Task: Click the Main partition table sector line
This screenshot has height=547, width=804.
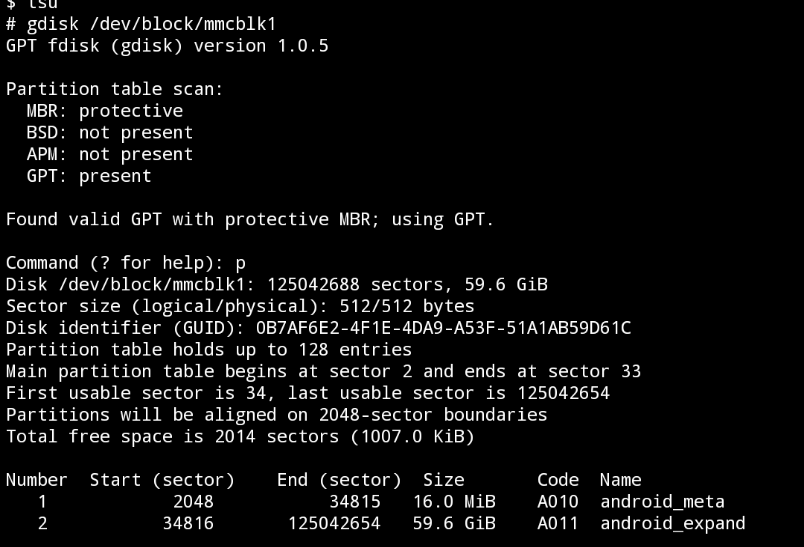Action: (324, 372)
